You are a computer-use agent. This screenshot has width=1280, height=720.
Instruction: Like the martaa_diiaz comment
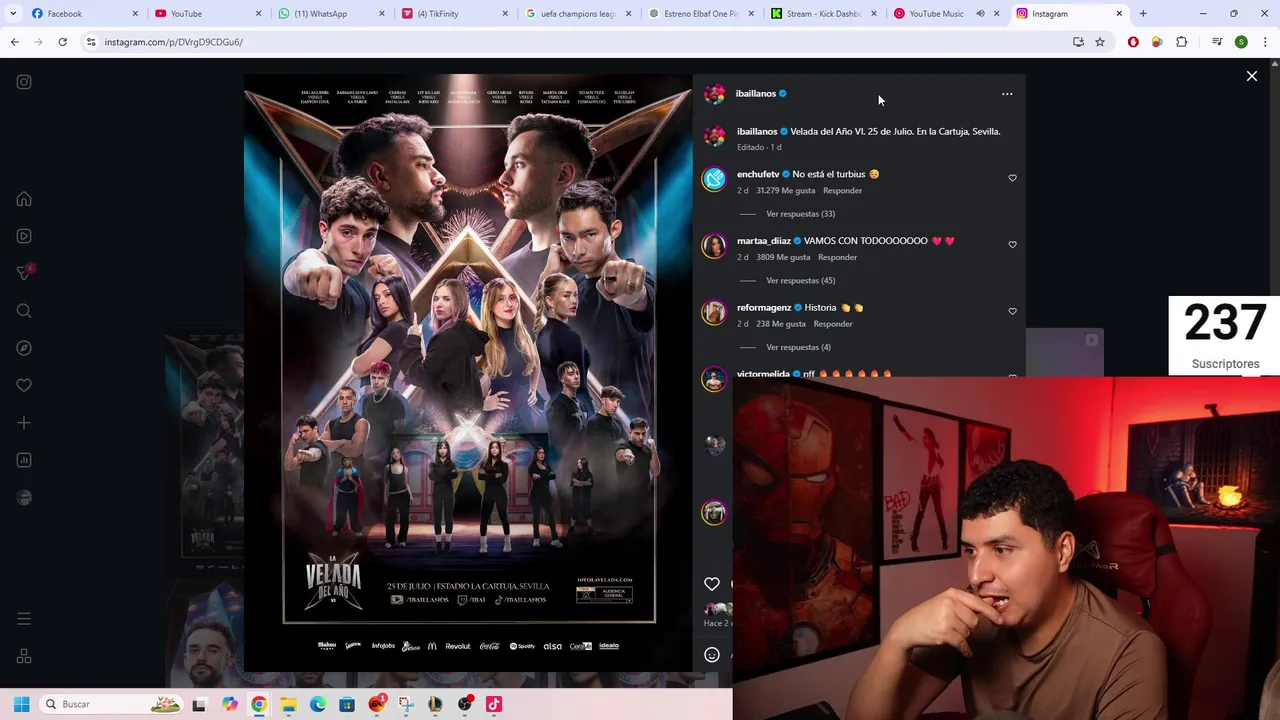coord(1012,245)
